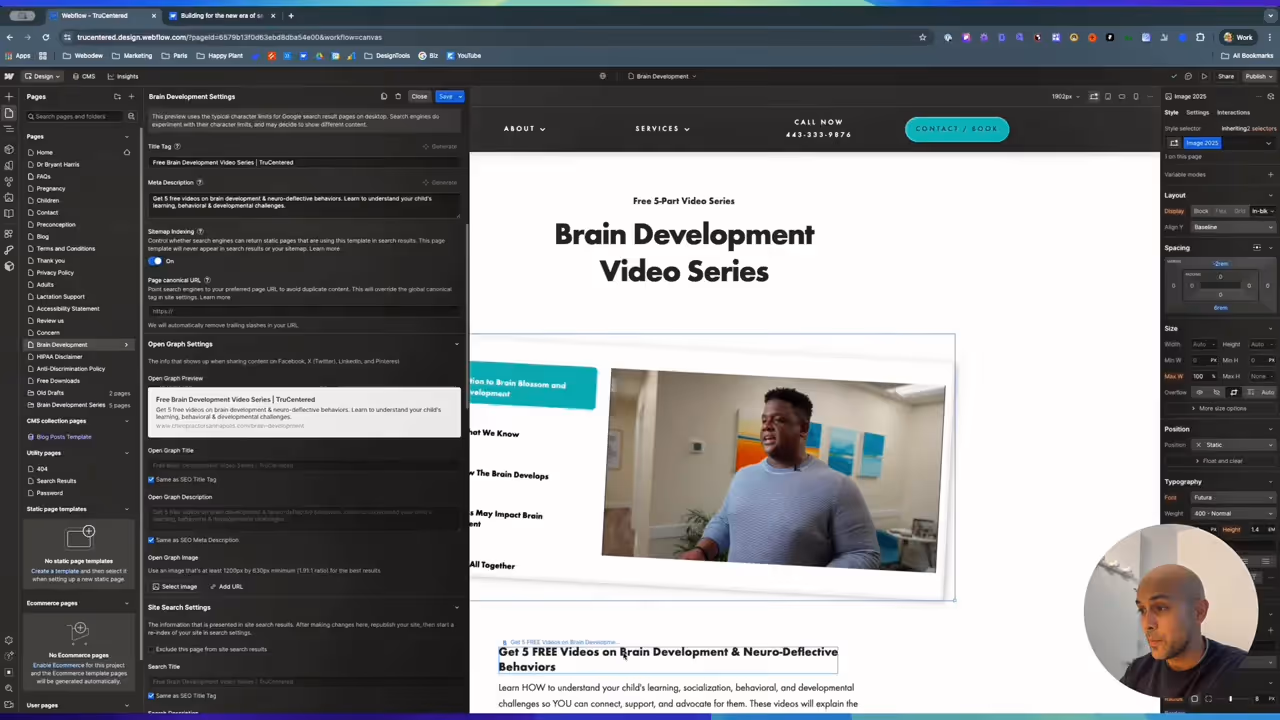Collapse the CMS collection pages section
Viewport: 1280px width, 720px height.
tap(126, 421)
